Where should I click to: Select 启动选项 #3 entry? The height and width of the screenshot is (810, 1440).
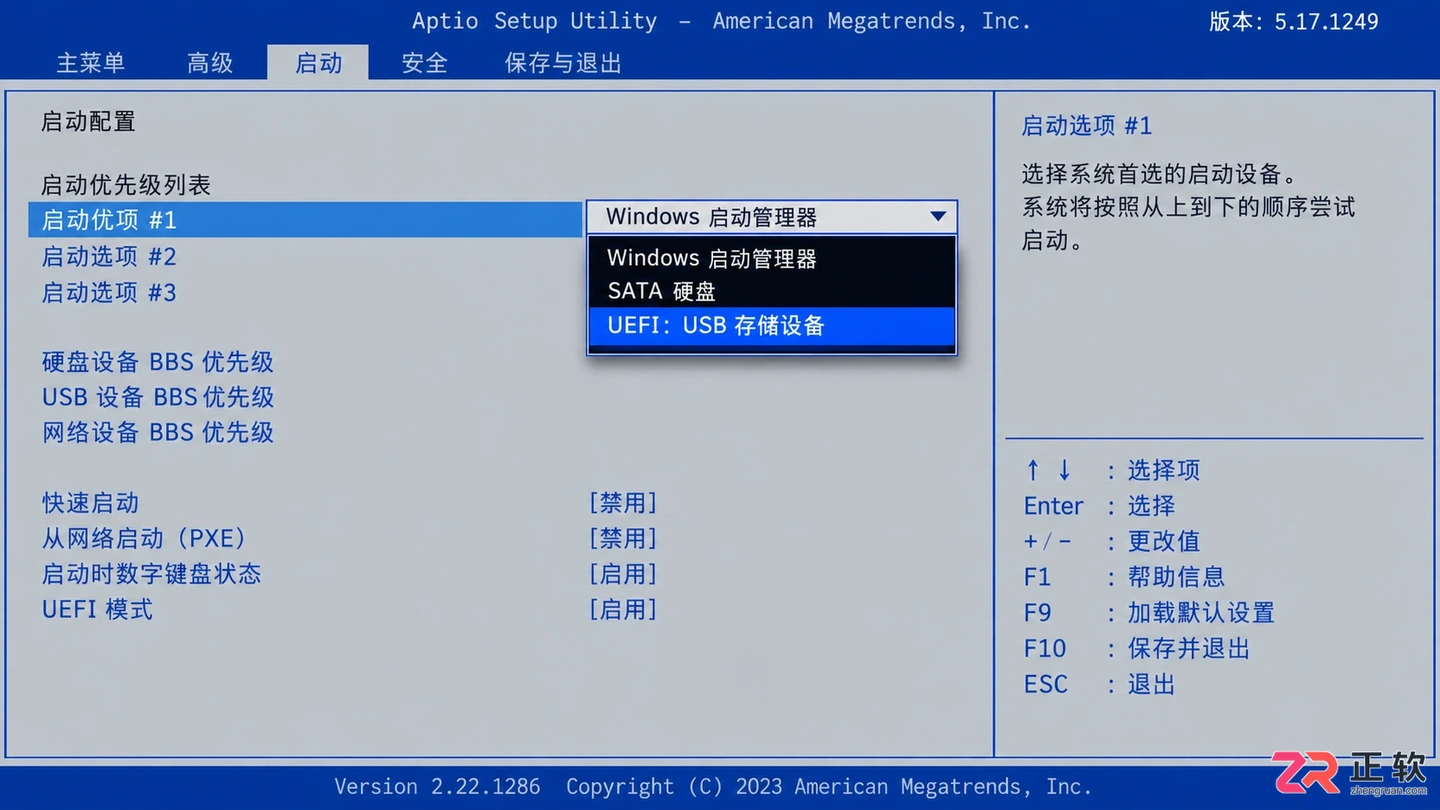(109, 293)
